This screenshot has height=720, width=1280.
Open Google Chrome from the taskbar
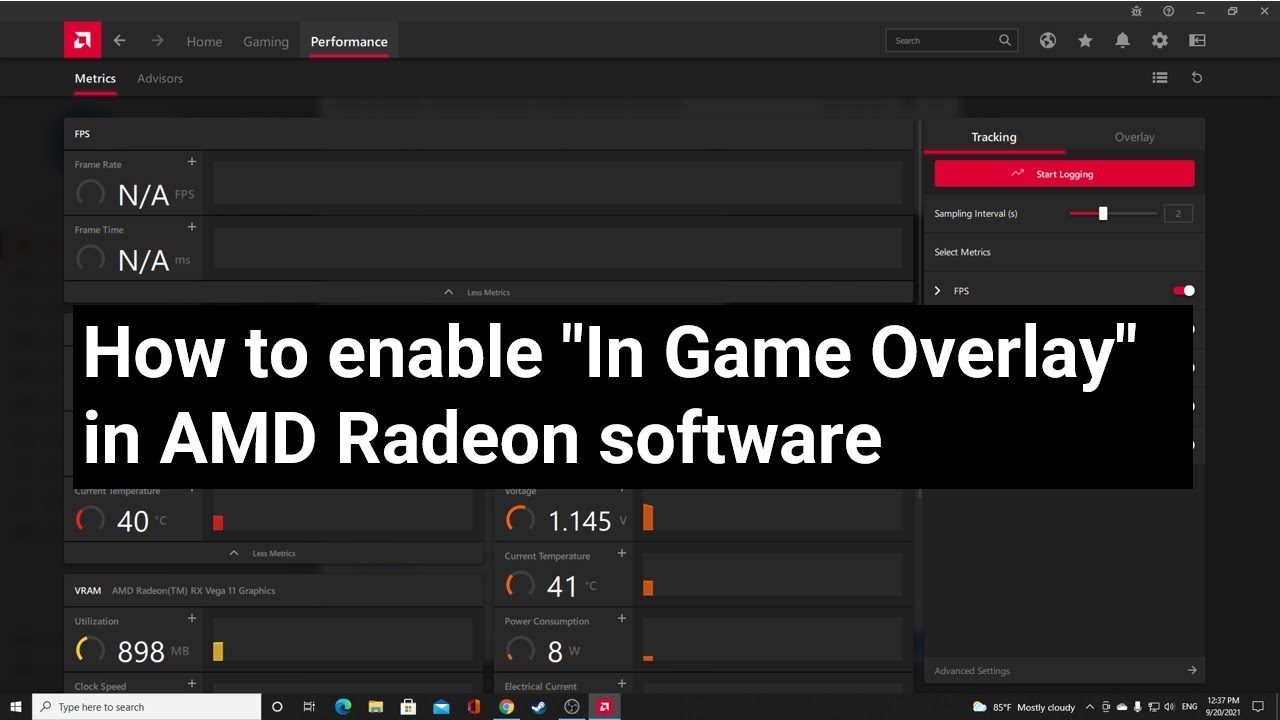pos(507,707)
